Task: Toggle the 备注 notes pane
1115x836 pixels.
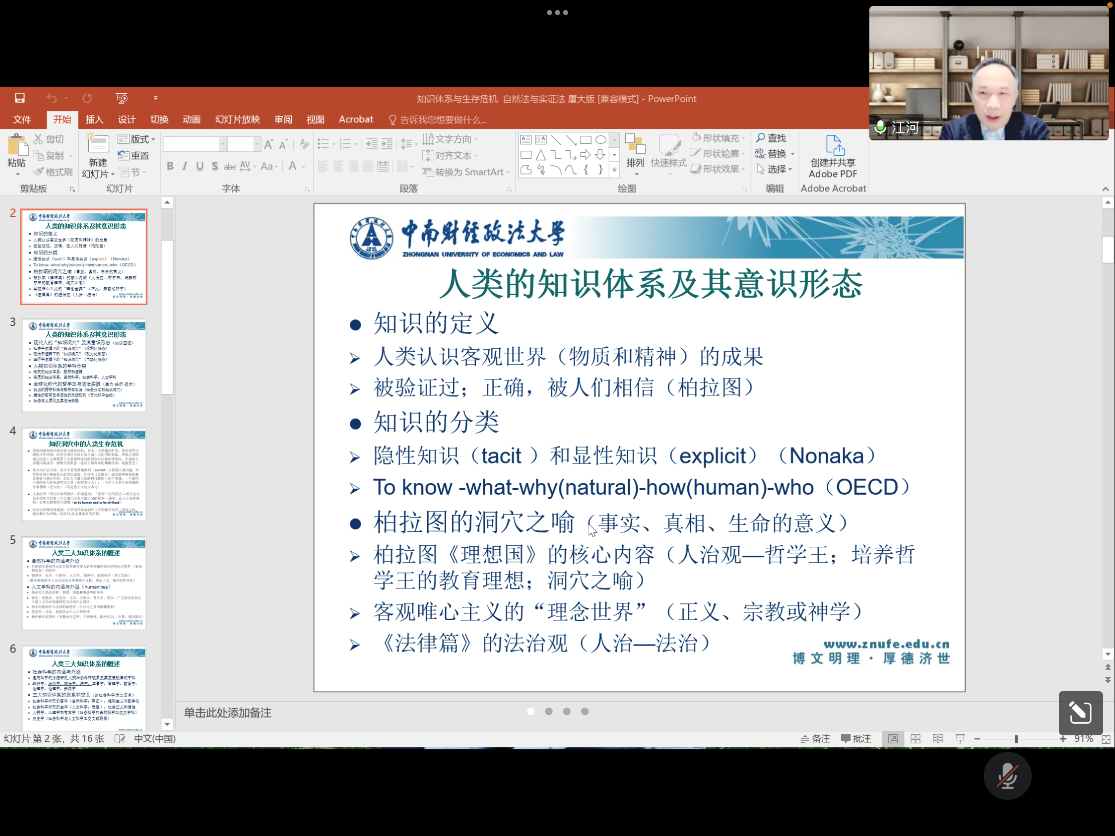Action: coord(814,739)
